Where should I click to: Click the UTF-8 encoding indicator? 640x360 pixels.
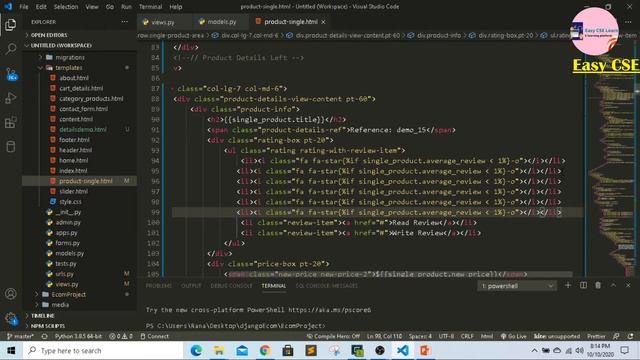pos(446,336)
